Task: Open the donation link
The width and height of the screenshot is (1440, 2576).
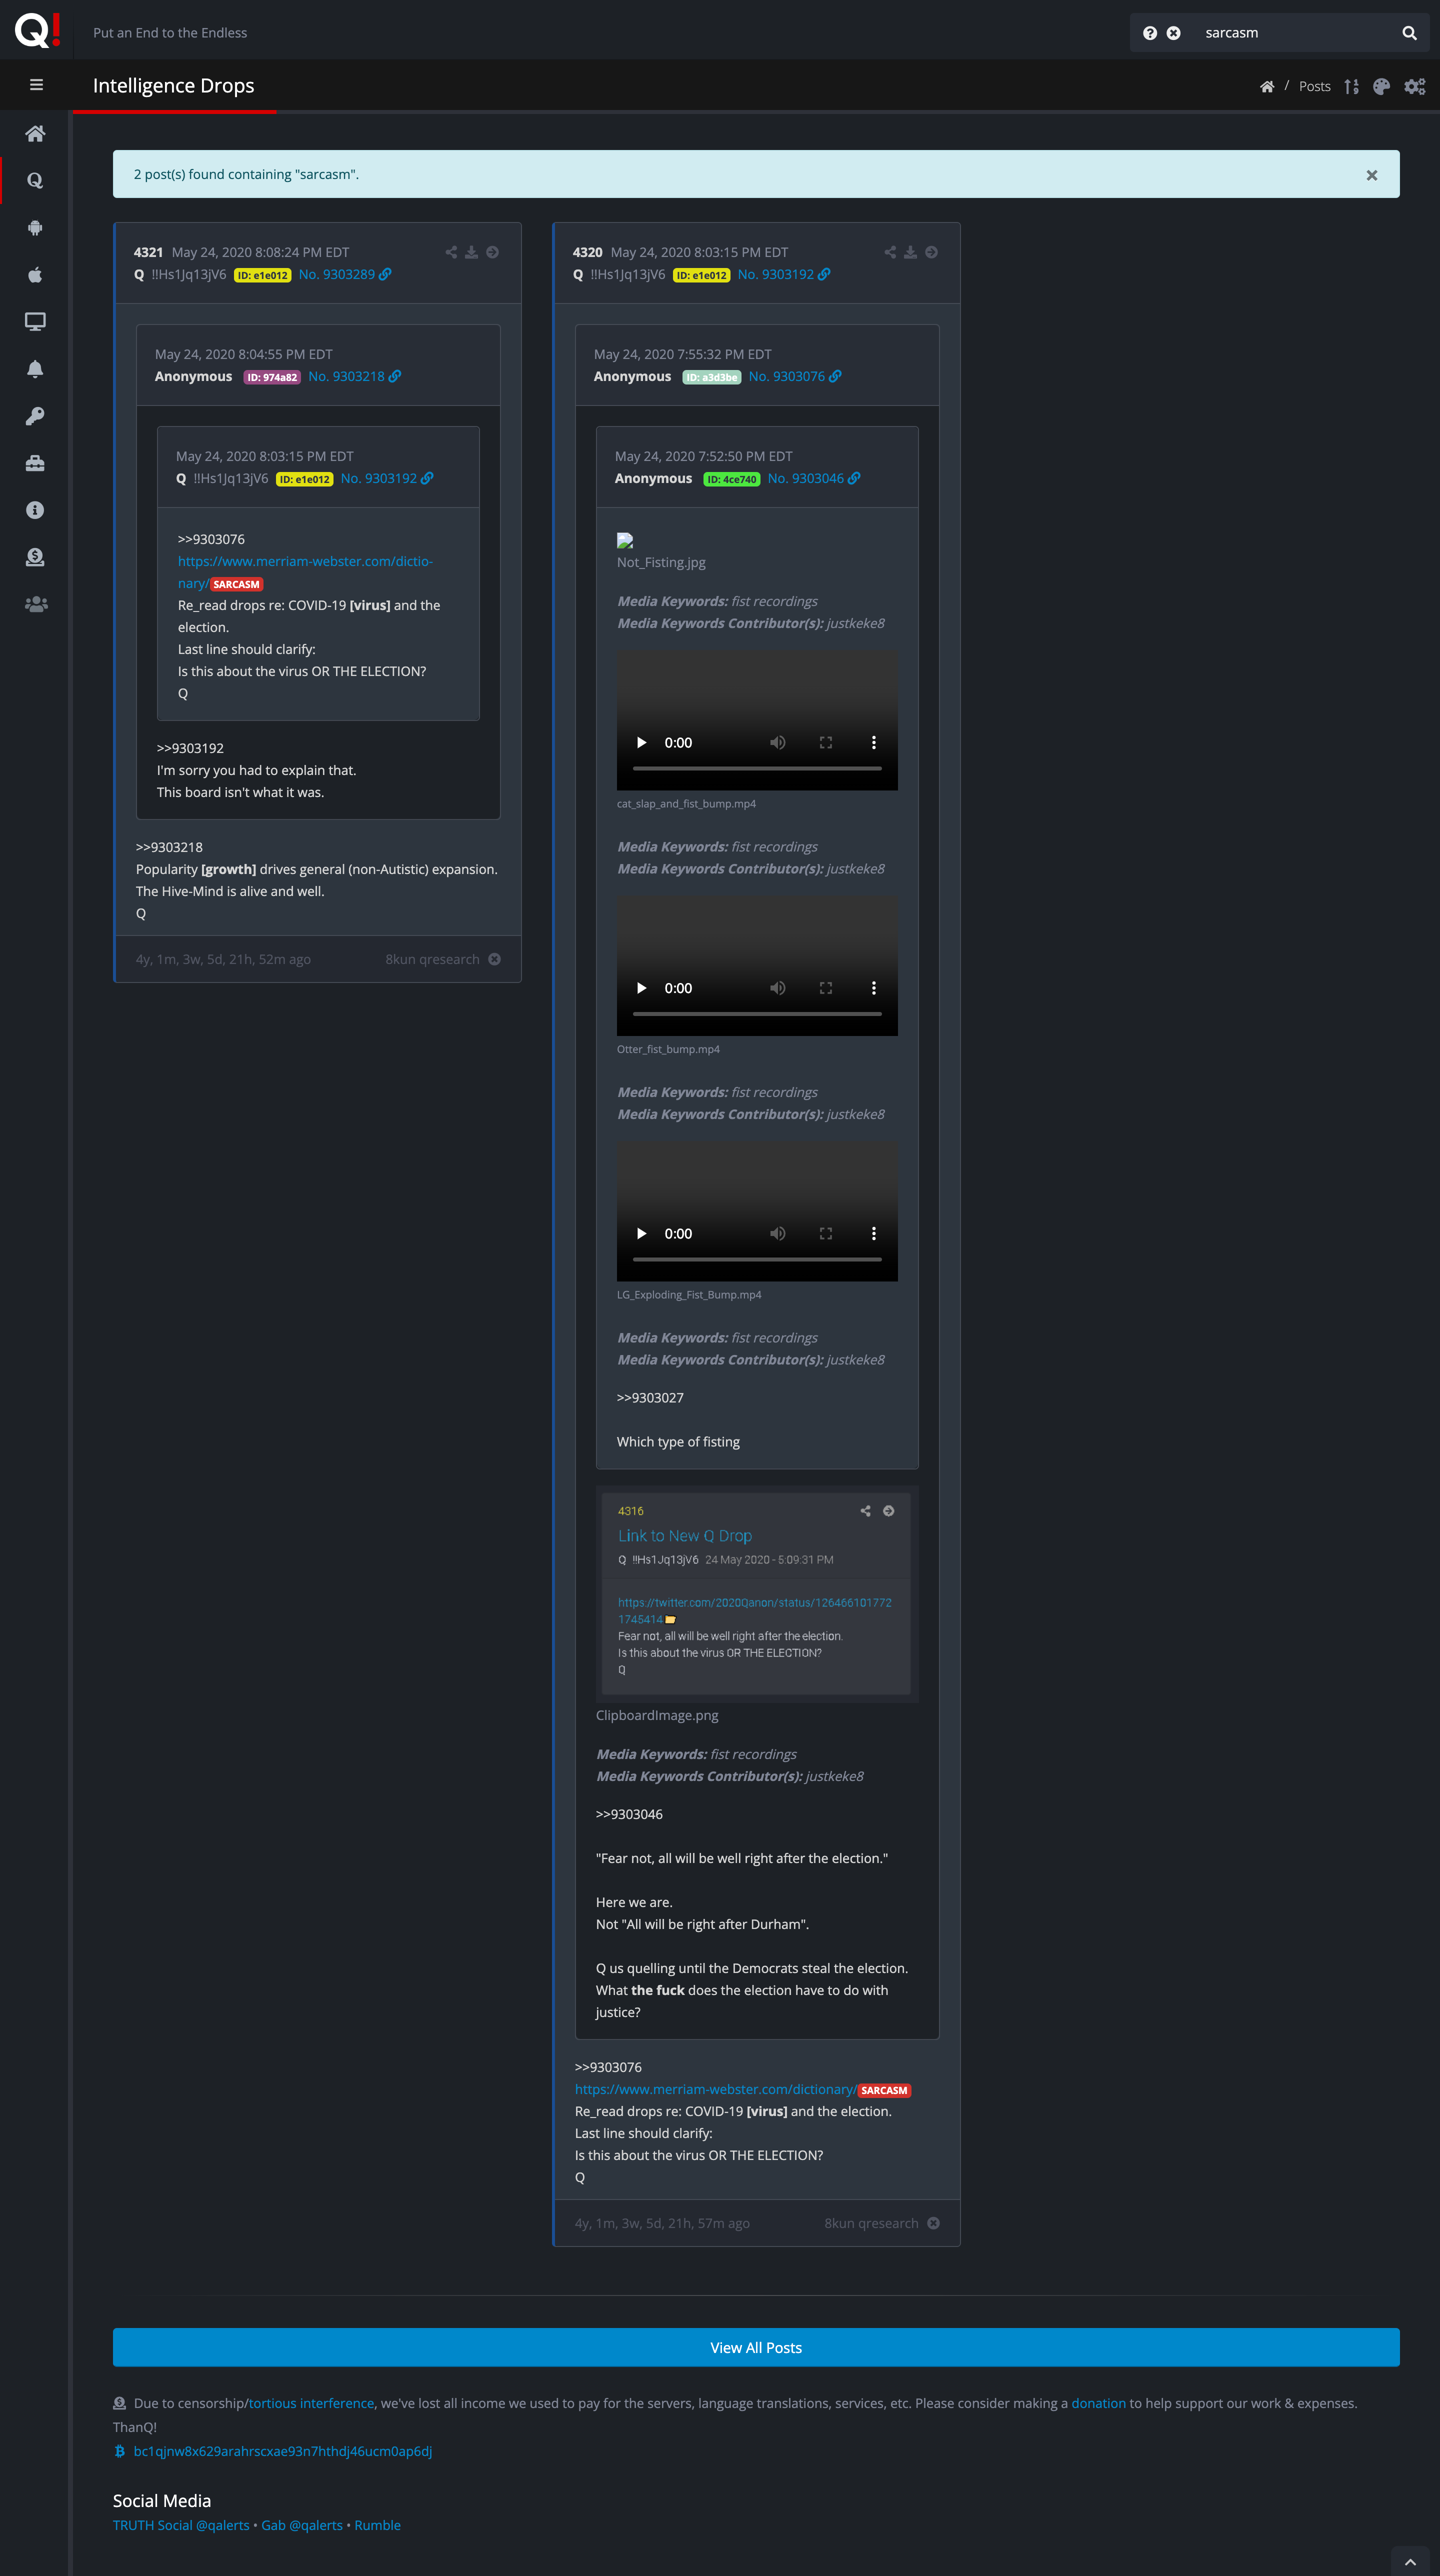Action: (1098, 2403)
